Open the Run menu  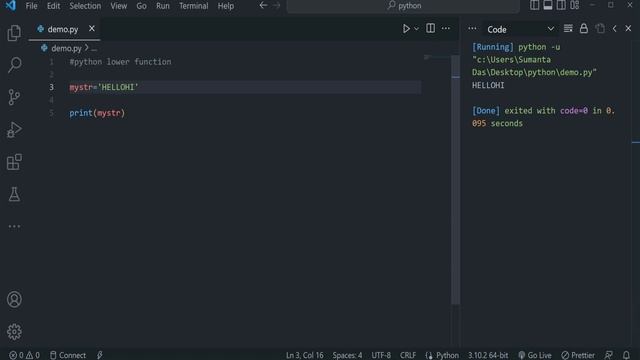[x=162, y=6]
